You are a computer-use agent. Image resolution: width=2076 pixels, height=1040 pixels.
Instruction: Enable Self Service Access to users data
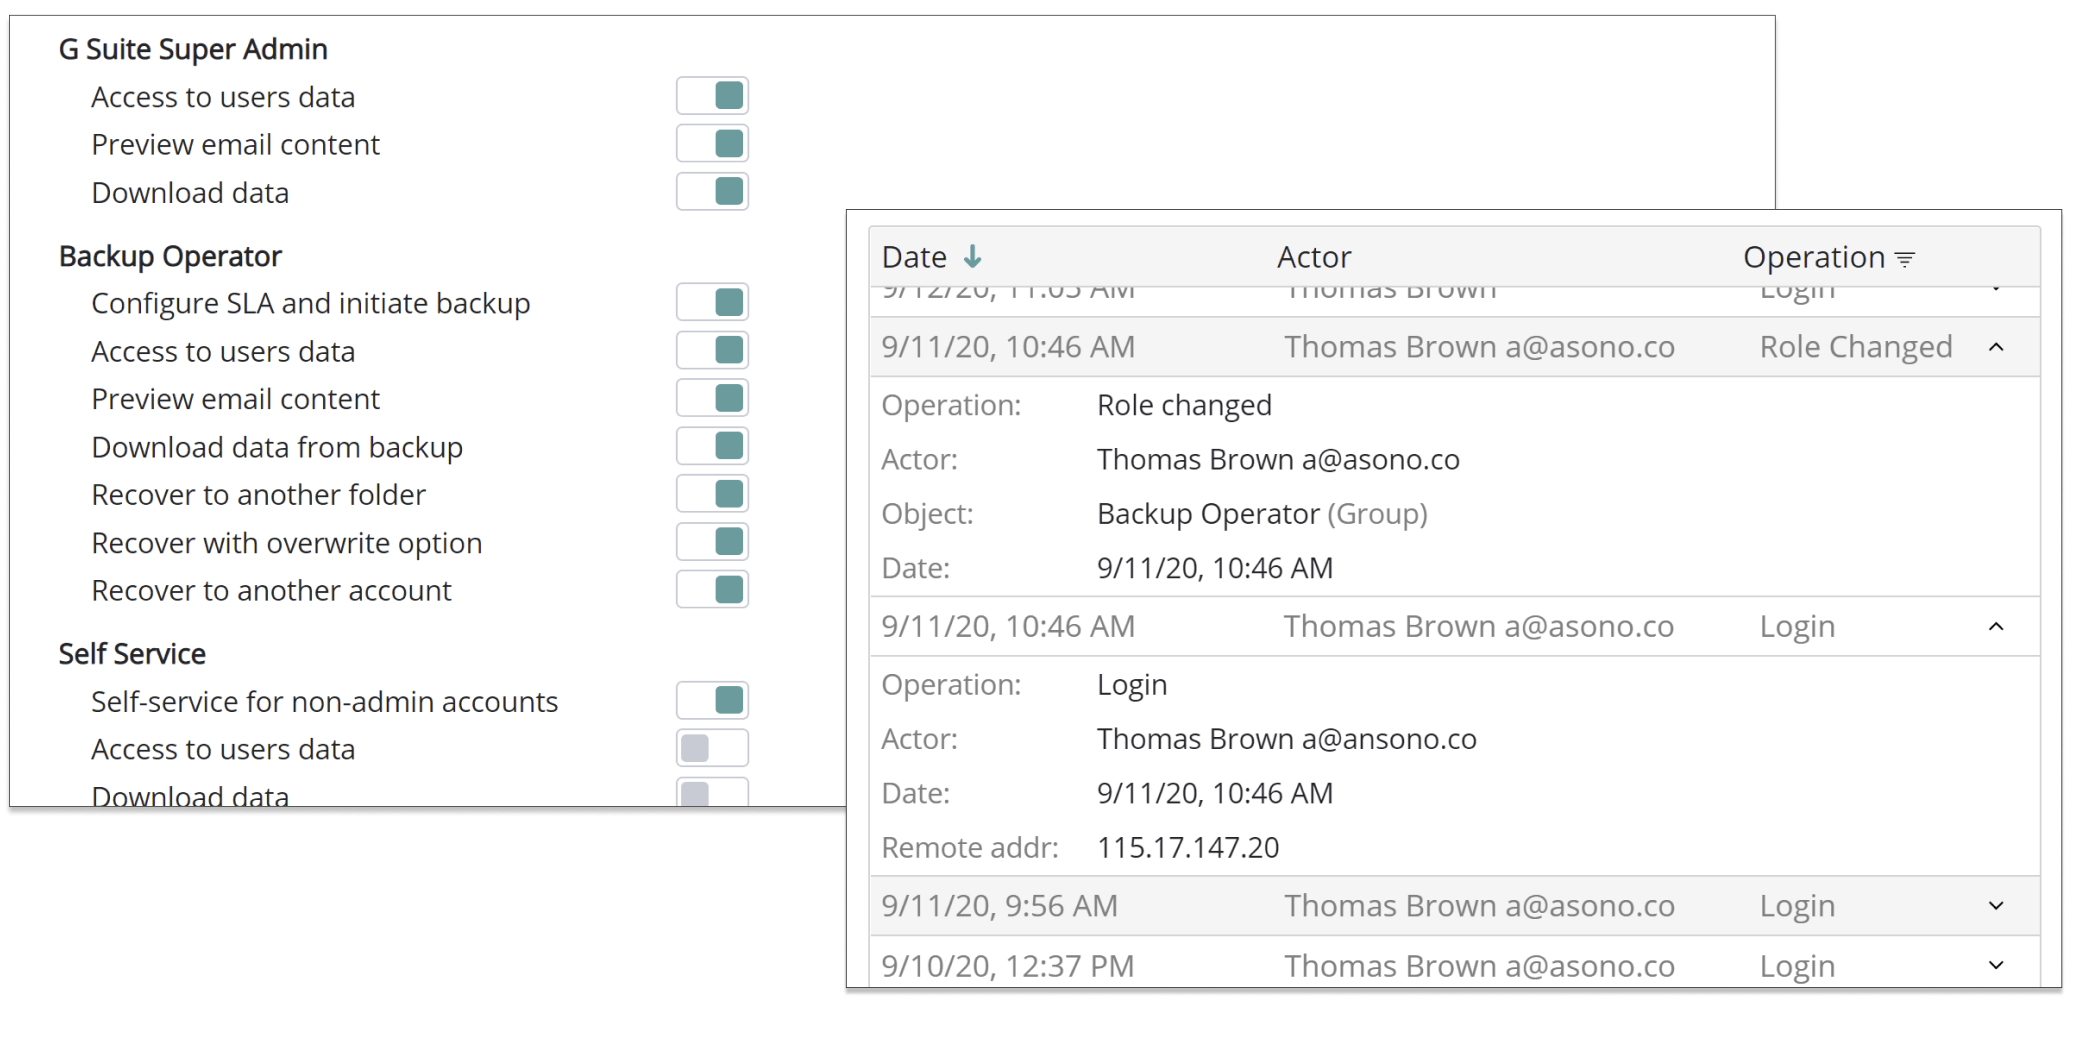pos(712,748)
